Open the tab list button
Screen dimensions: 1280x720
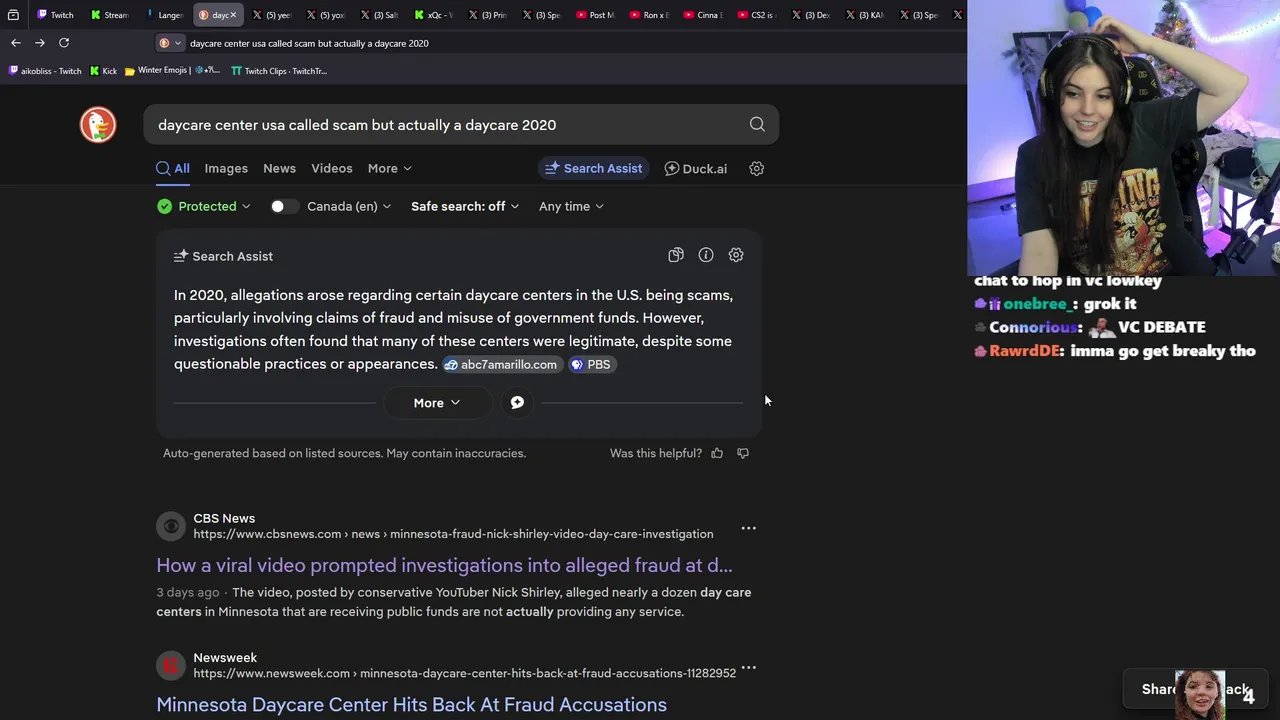(x=14, y=15)
